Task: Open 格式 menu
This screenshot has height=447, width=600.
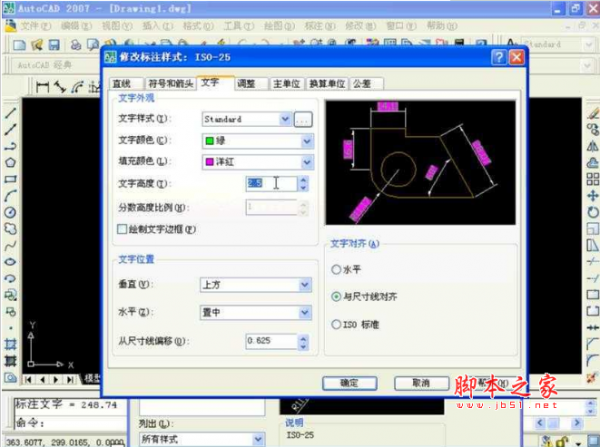Action: pos(198,26)
